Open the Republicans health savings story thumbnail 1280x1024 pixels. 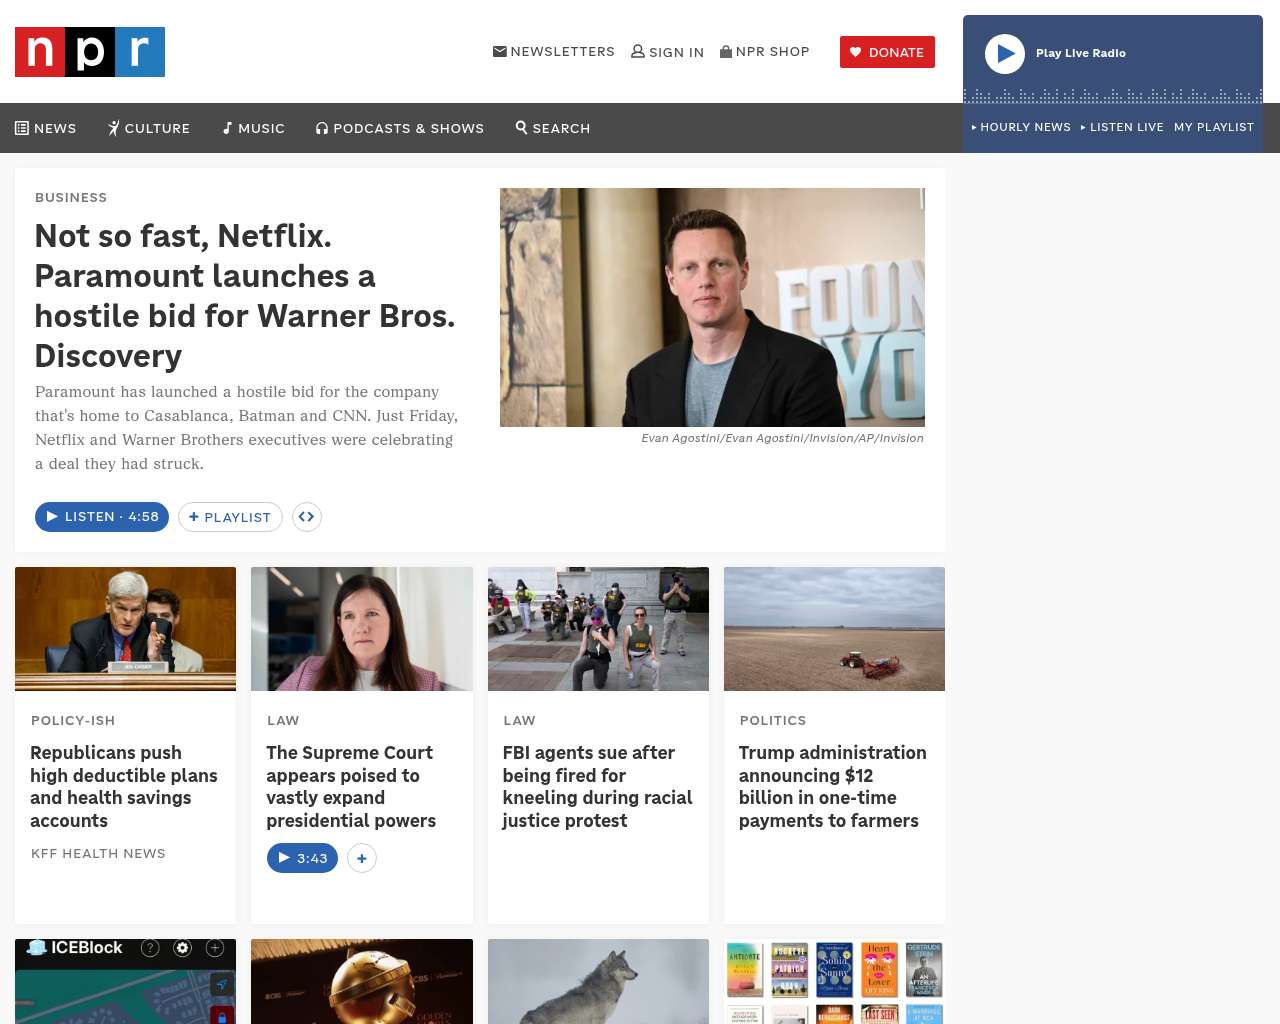pos(125,629)
